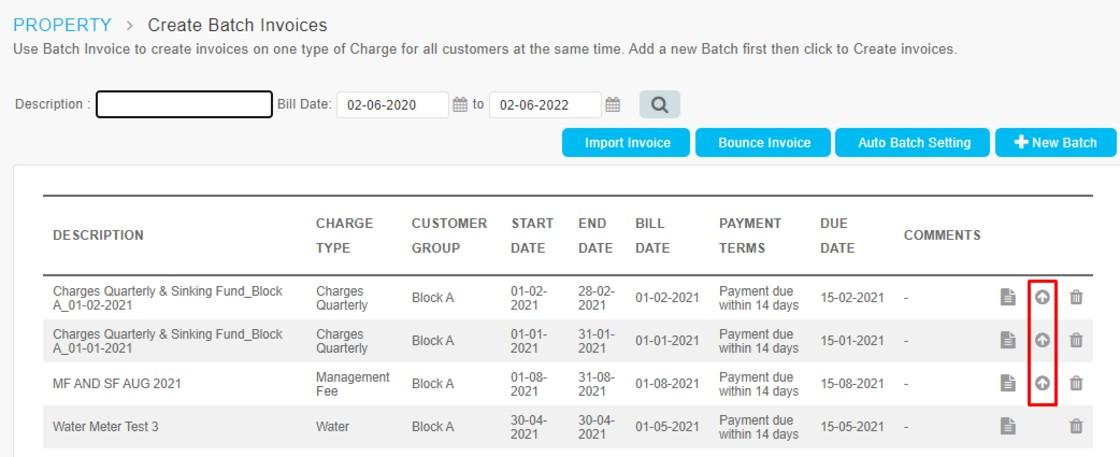Viewport: 1120px width, 457px height.
Task: Open Auto Batch Setting
Action: (x=912, y=143)
